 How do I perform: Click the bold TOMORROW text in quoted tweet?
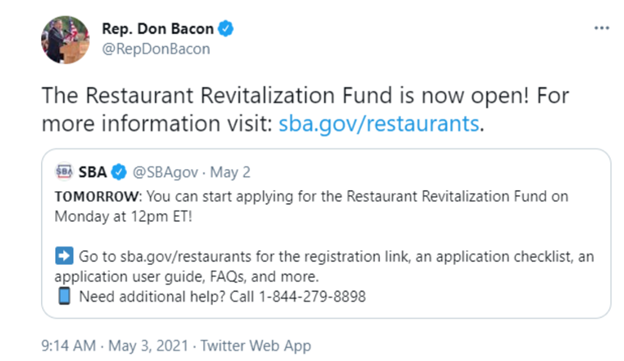(96, 196)
